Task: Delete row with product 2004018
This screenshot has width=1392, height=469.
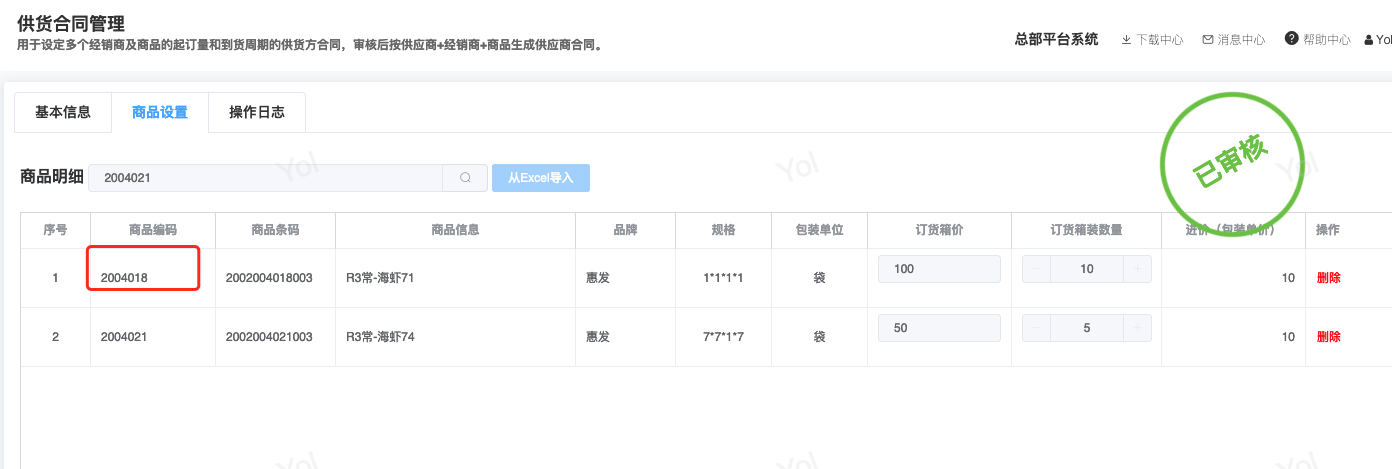Action: pos(1328,278)
